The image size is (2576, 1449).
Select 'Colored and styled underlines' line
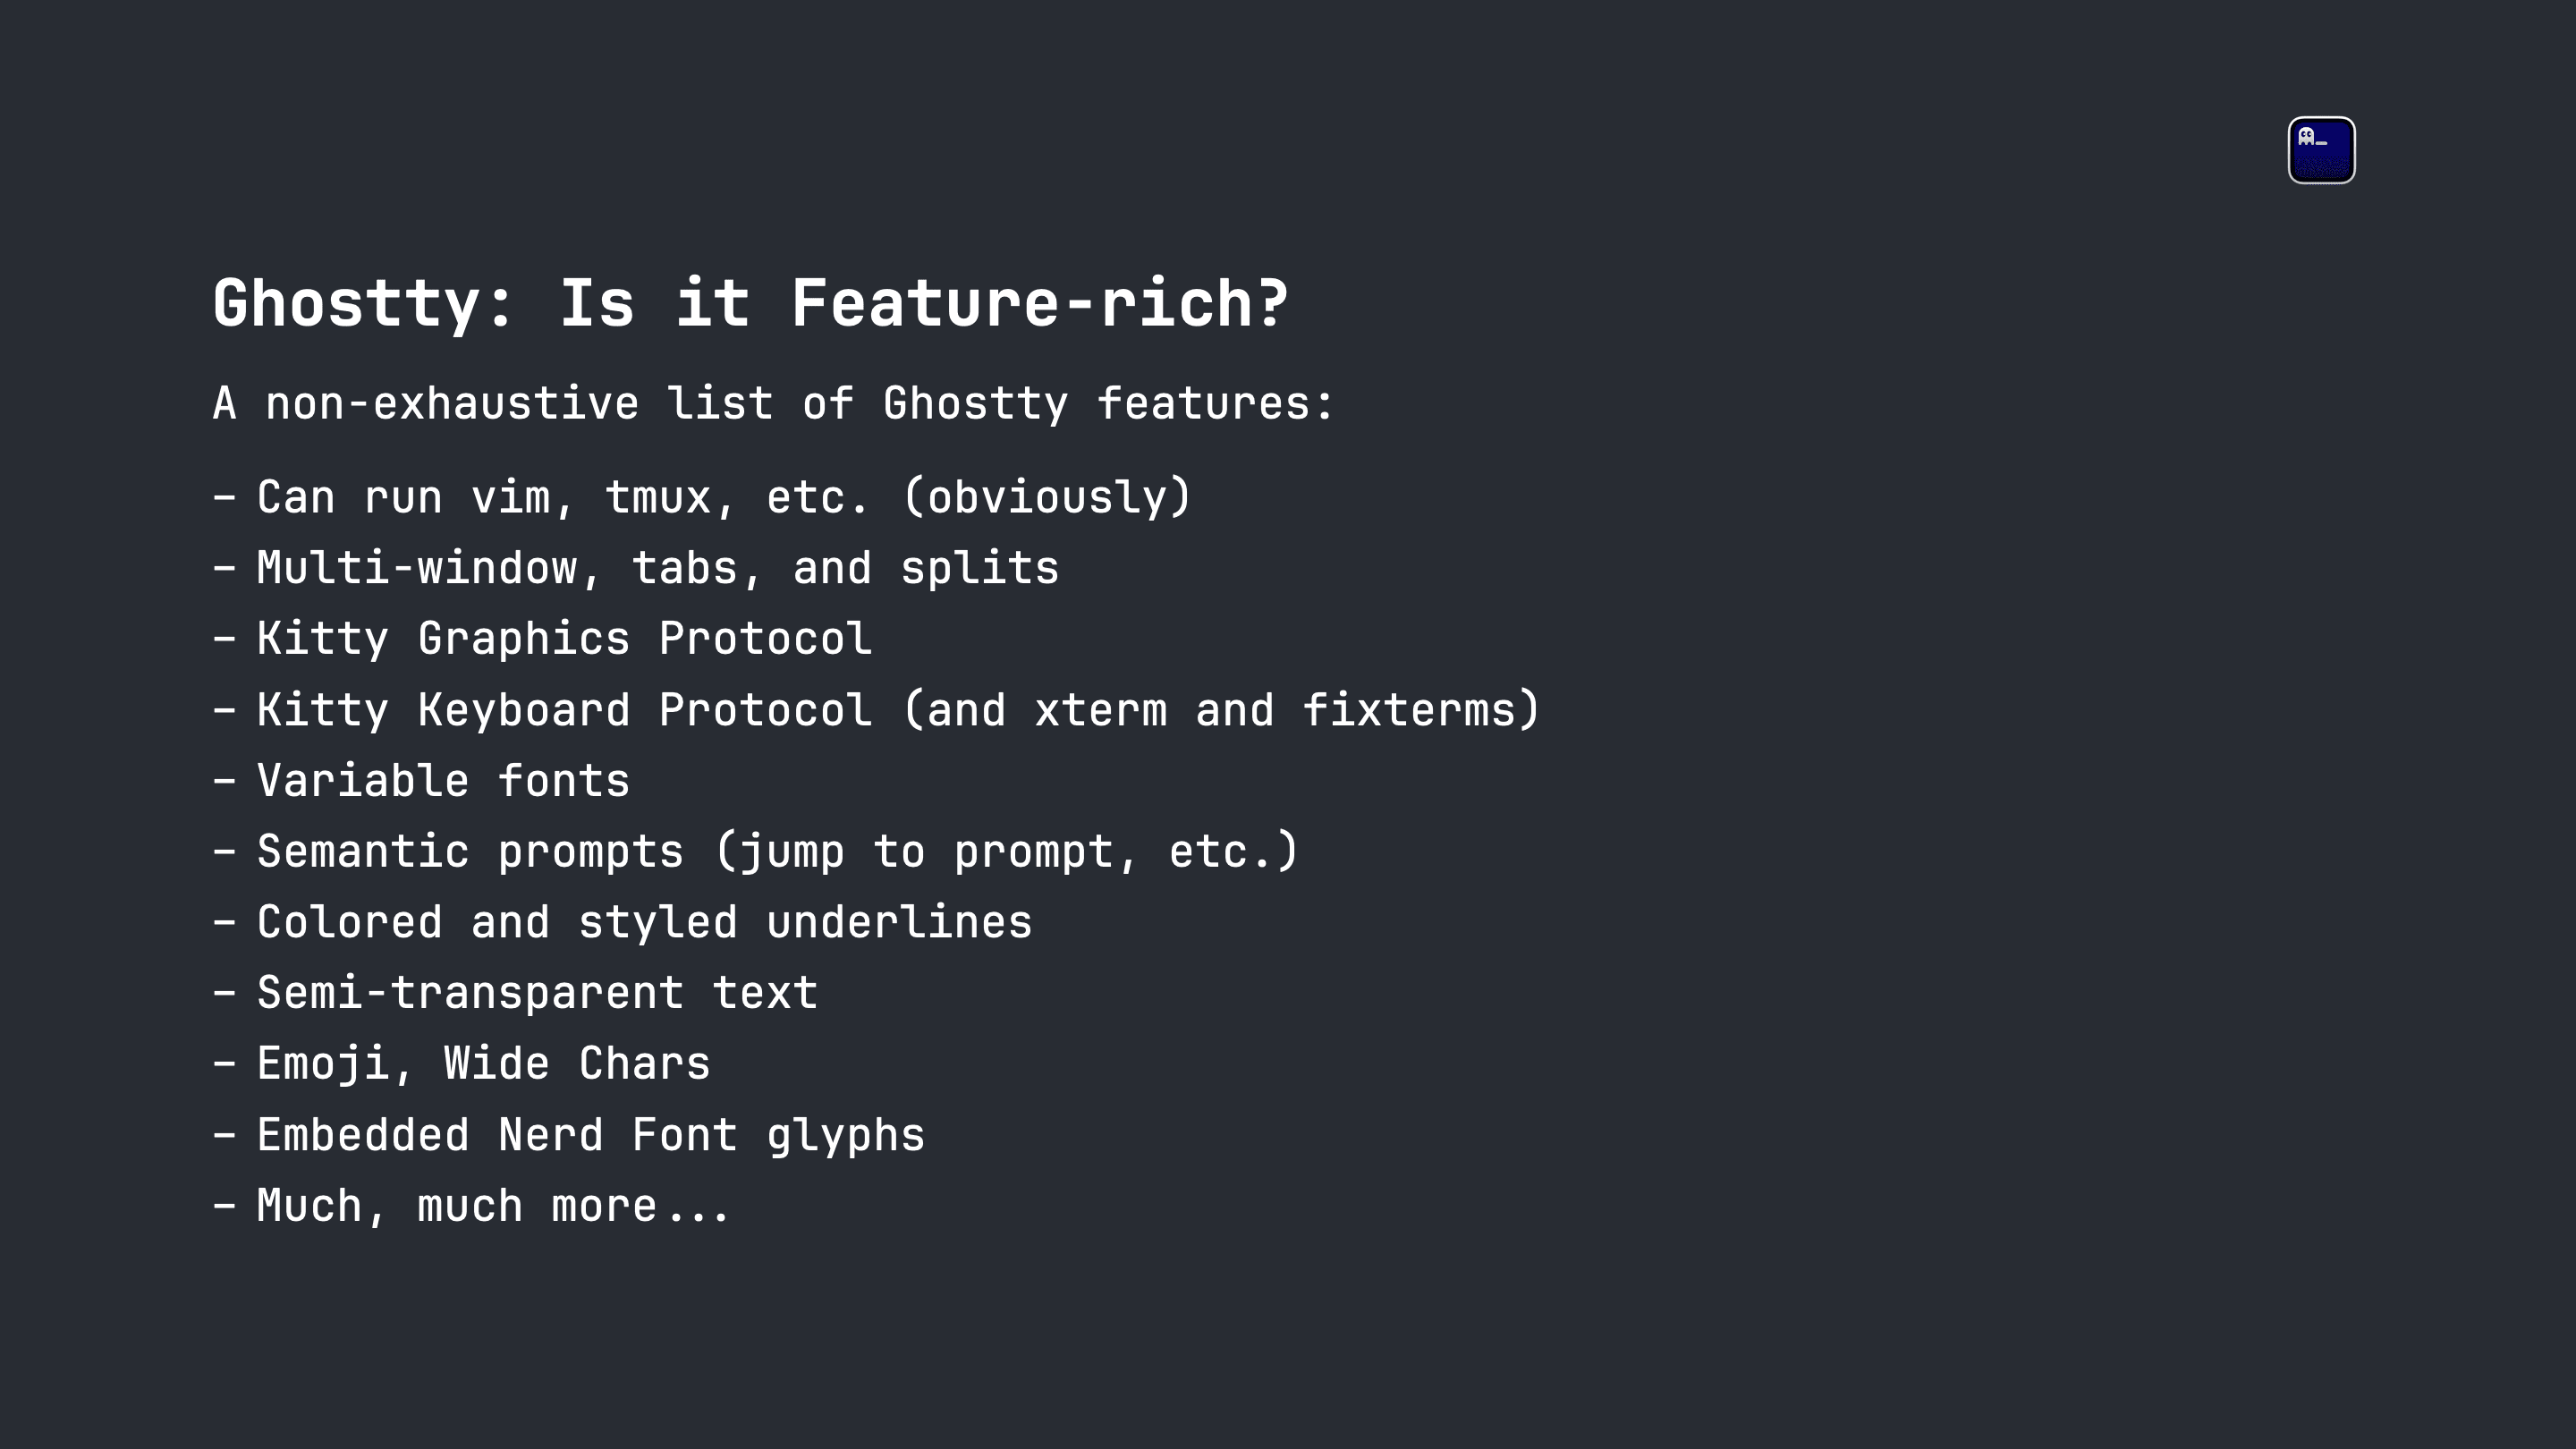point(622,922)
